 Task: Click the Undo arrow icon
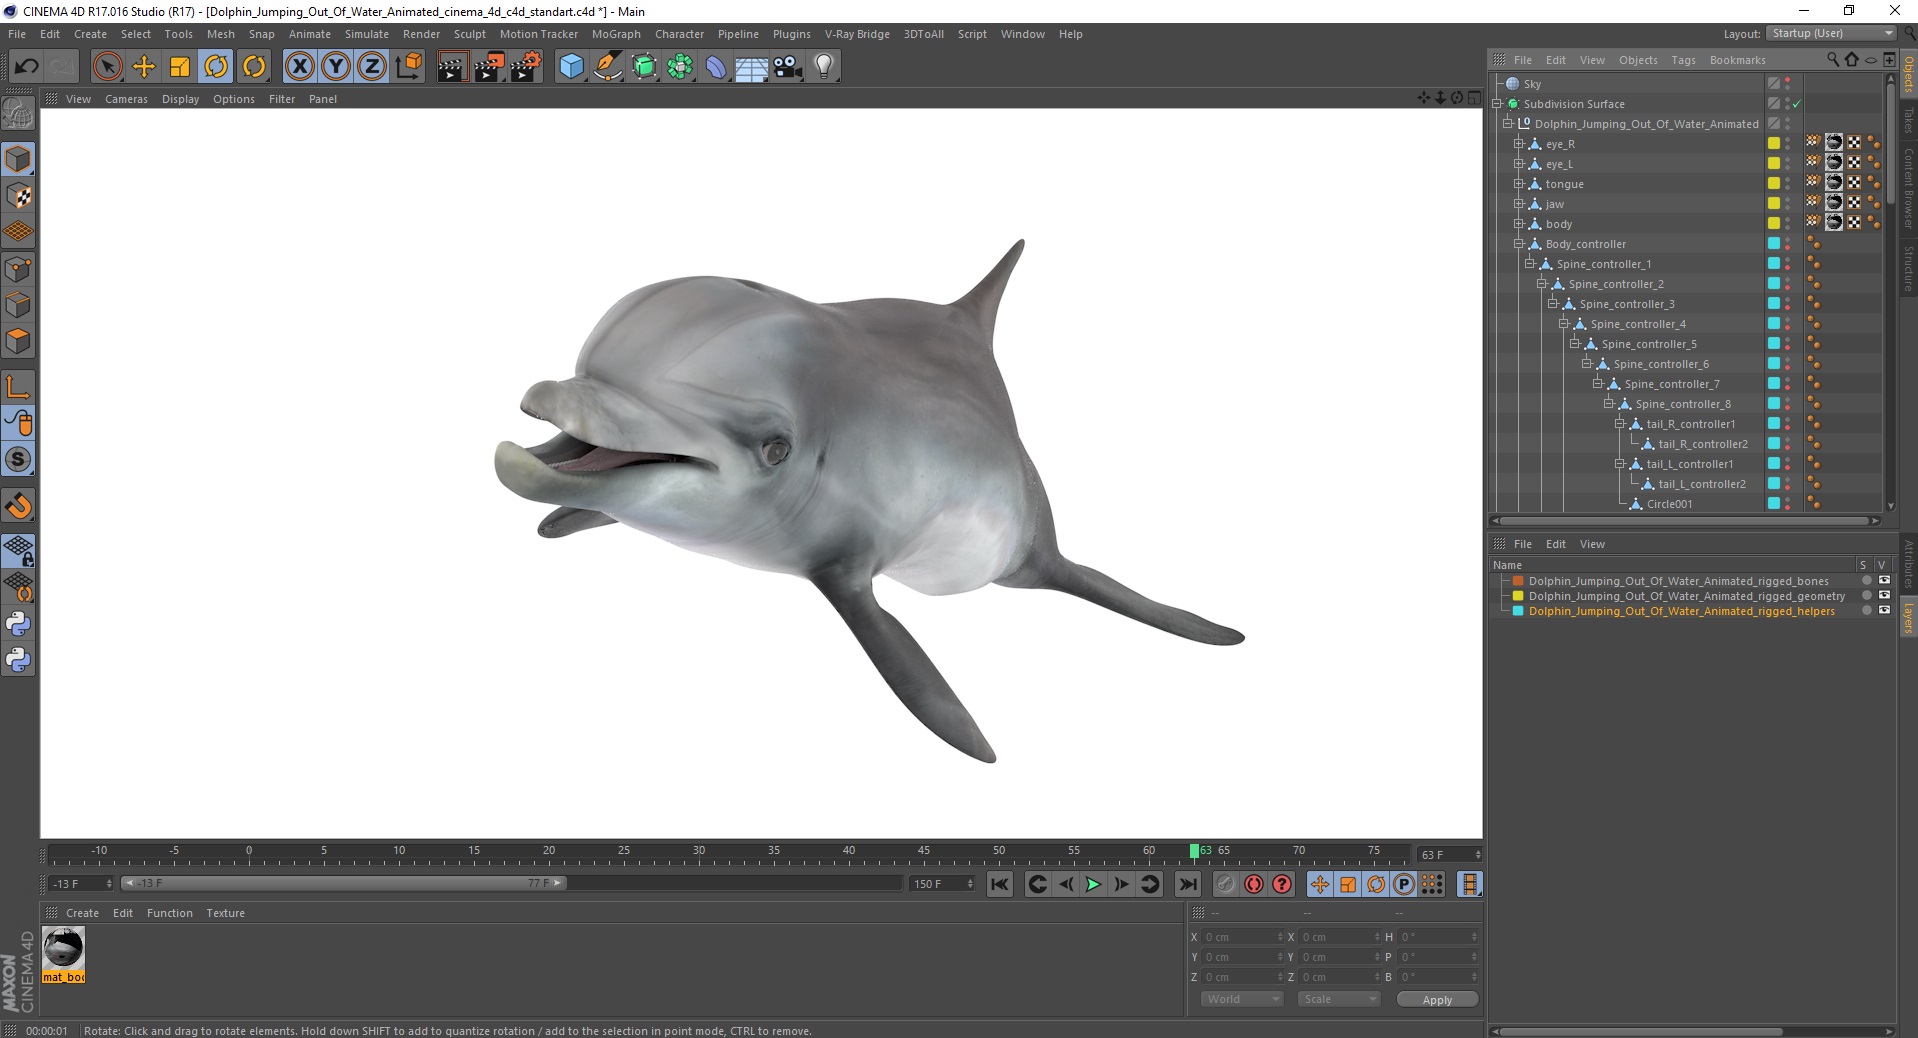(x=26, y=67)
